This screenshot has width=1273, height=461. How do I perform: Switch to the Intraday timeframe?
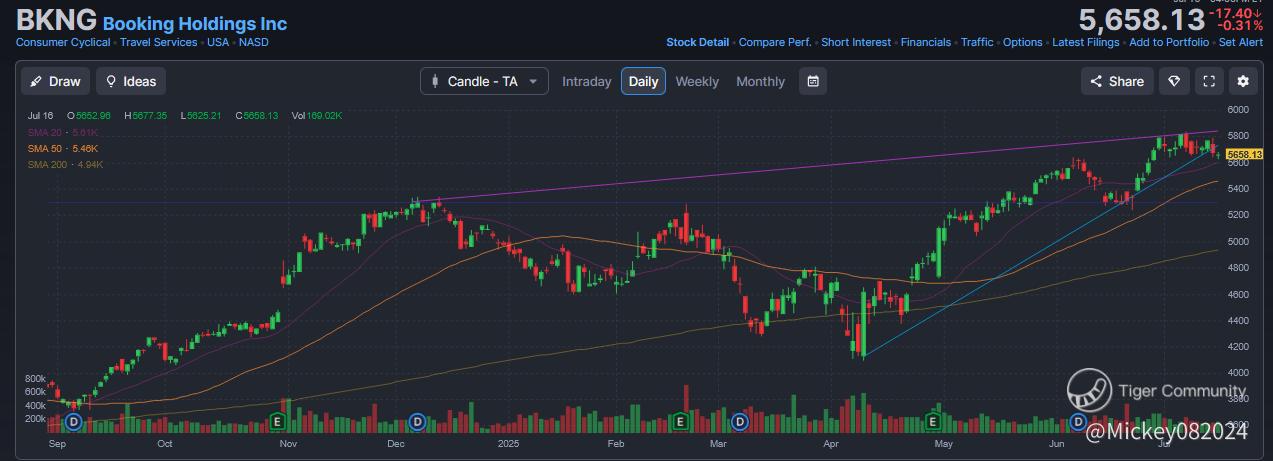coord(586,81)
